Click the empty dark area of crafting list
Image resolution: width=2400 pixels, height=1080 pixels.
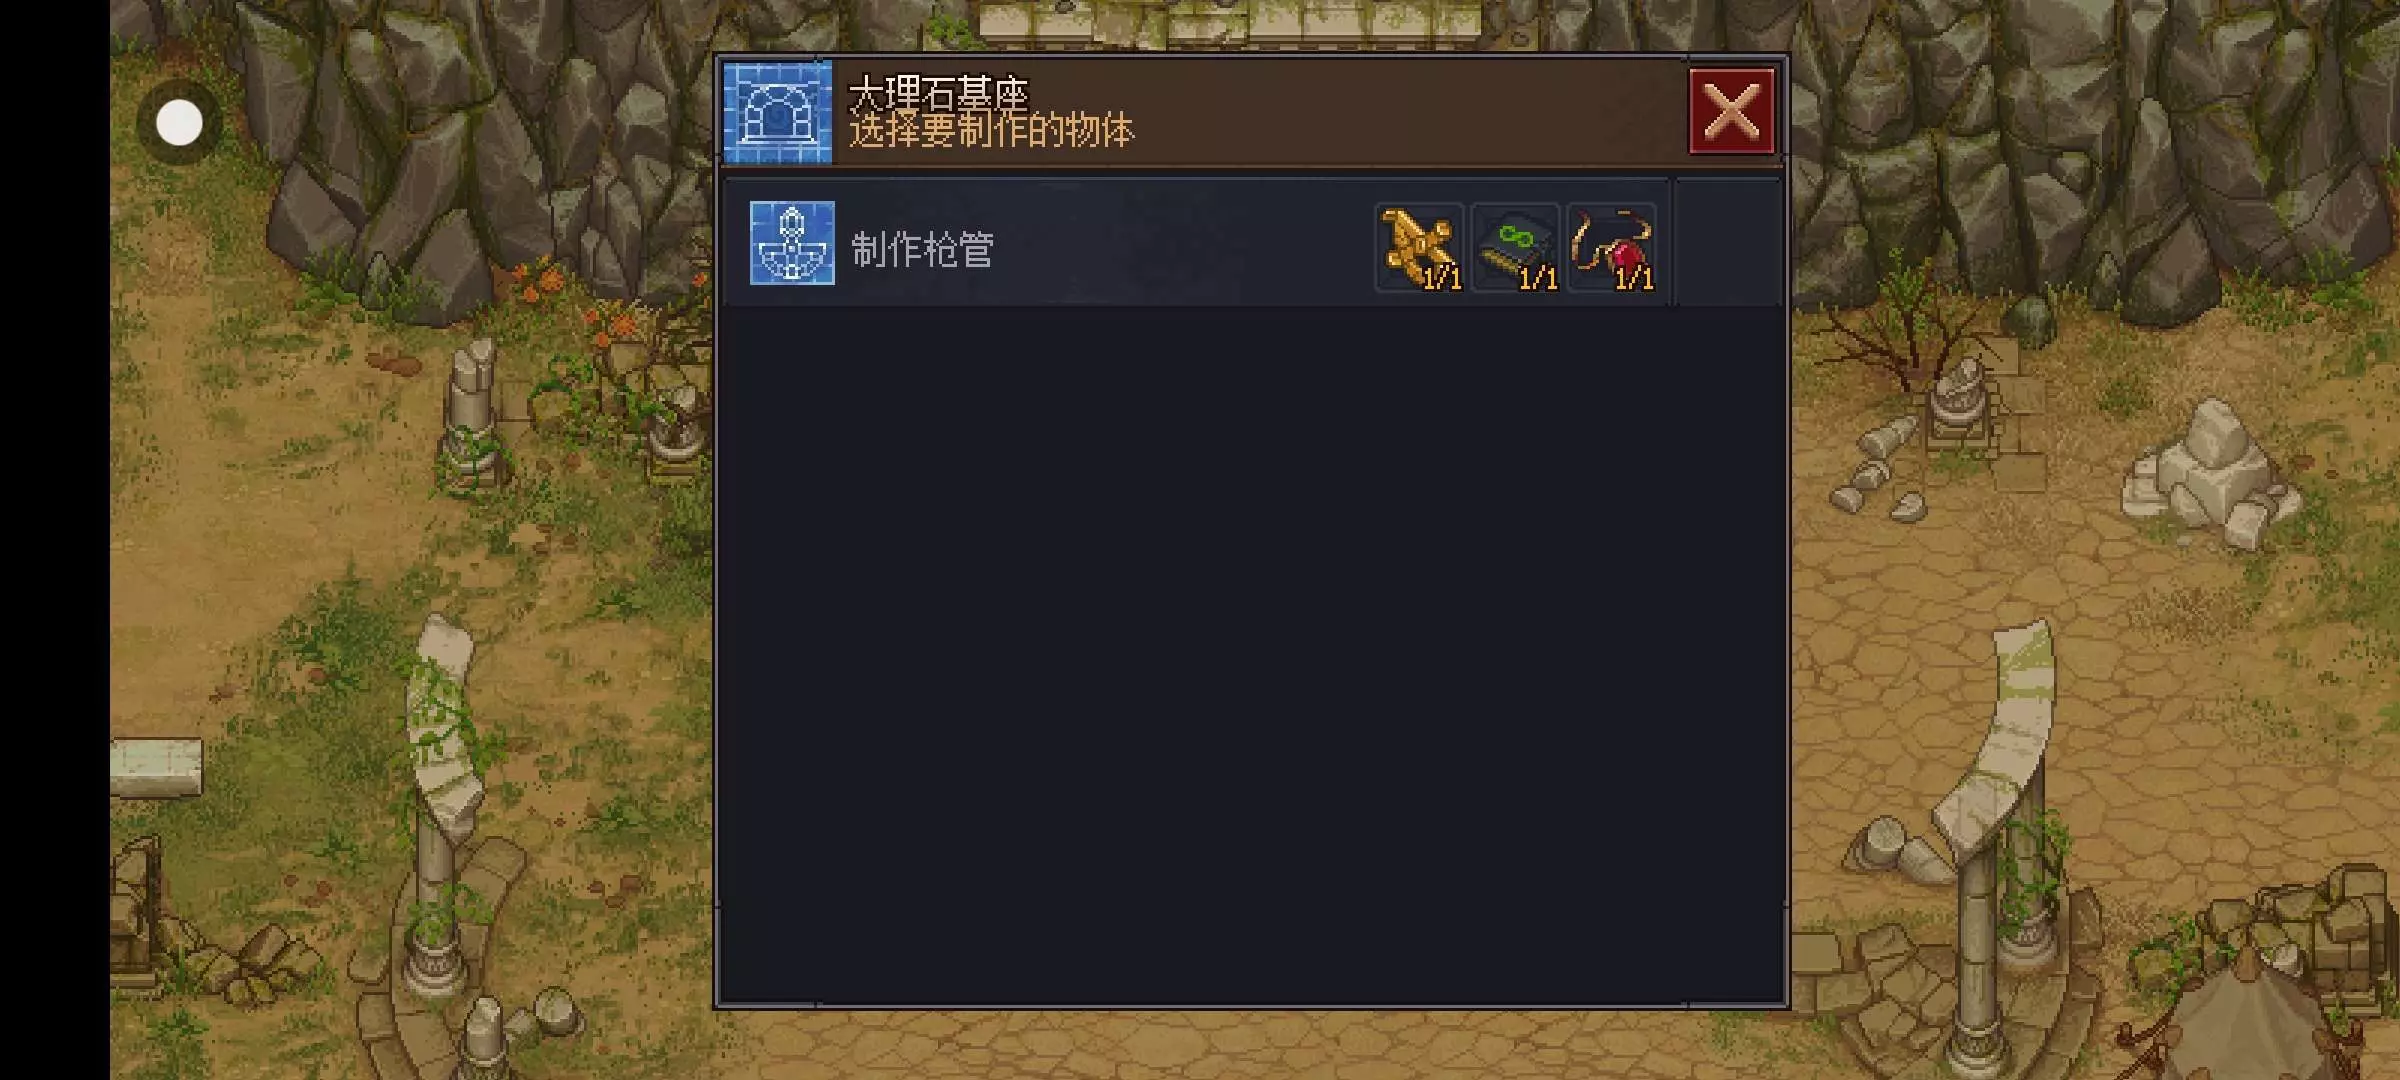[1252, 655]
